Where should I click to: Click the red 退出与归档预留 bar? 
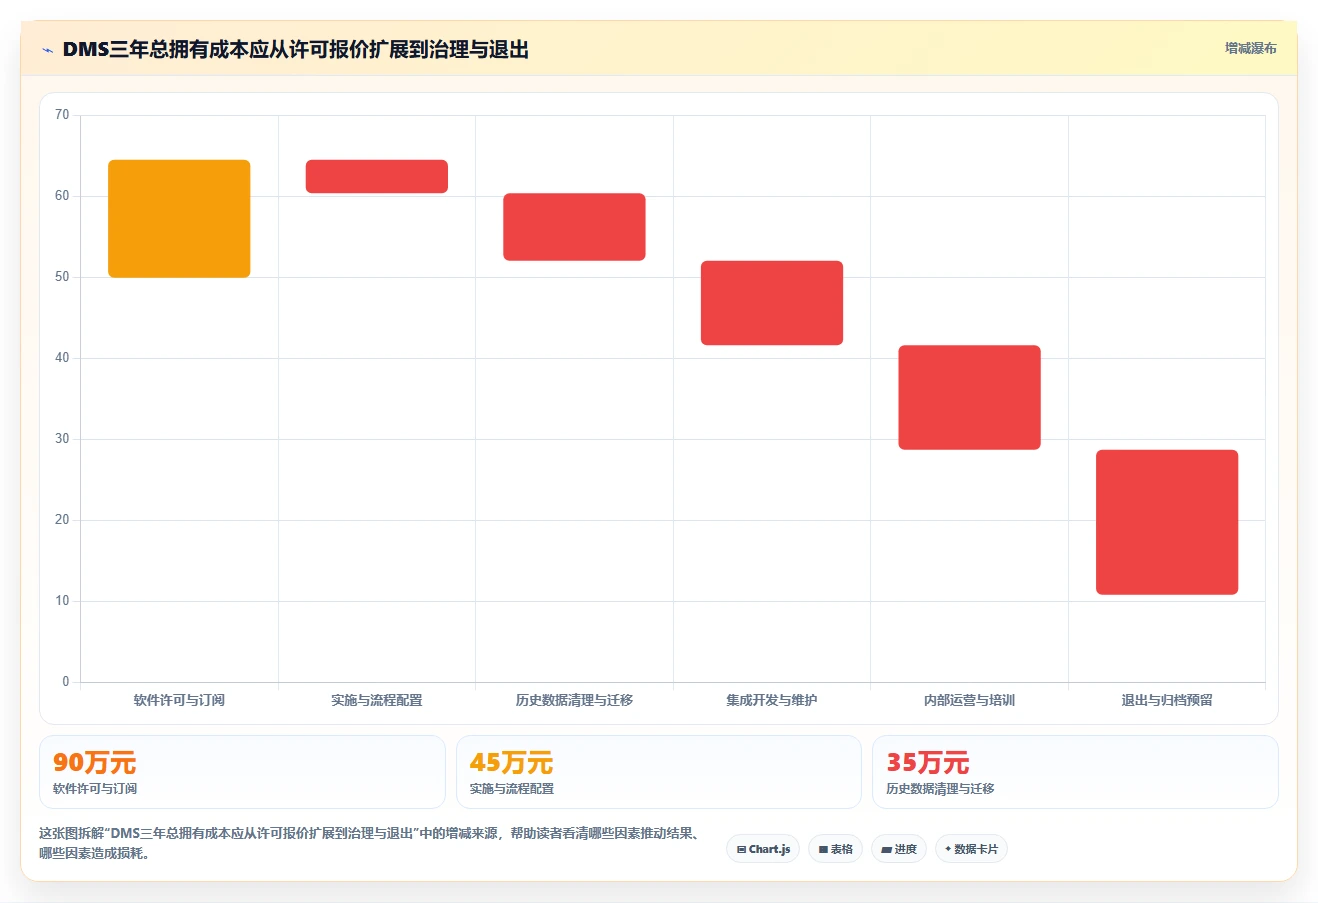click(x=1167, y=522)
